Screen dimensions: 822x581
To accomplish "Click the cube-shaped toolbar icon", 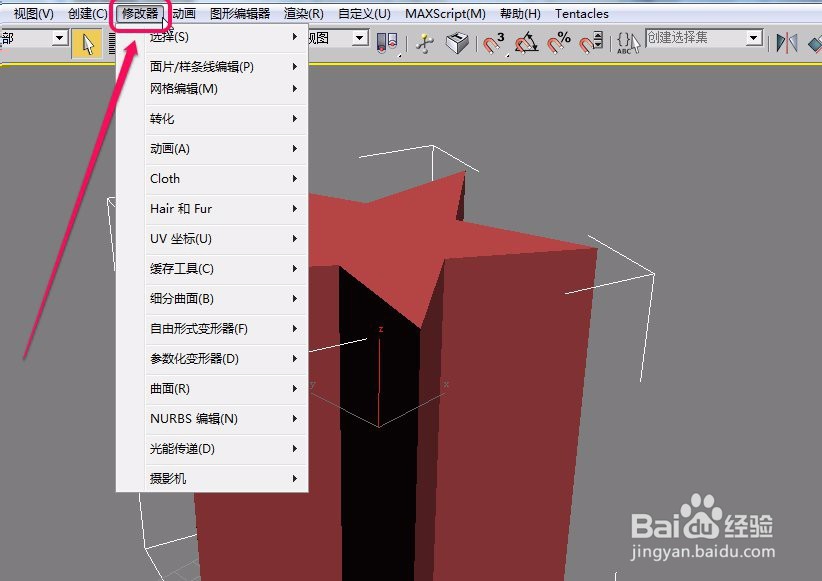I will pyautogui.click(x=456, y=40).
